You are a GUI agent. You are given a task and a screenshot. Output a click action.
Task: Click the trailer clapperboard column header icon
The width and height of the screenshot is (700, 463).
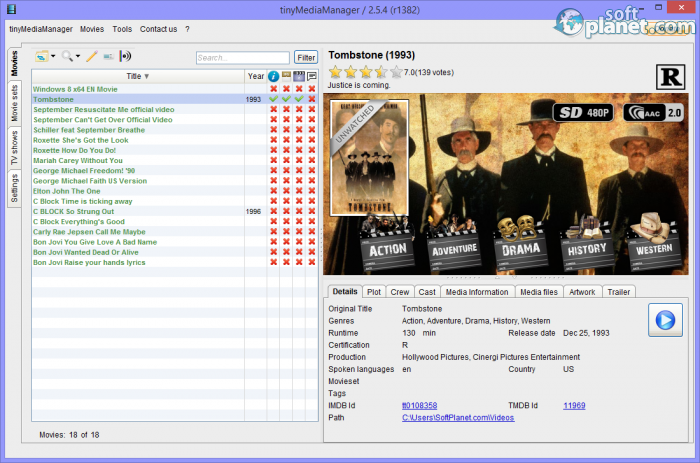(299, 76)
